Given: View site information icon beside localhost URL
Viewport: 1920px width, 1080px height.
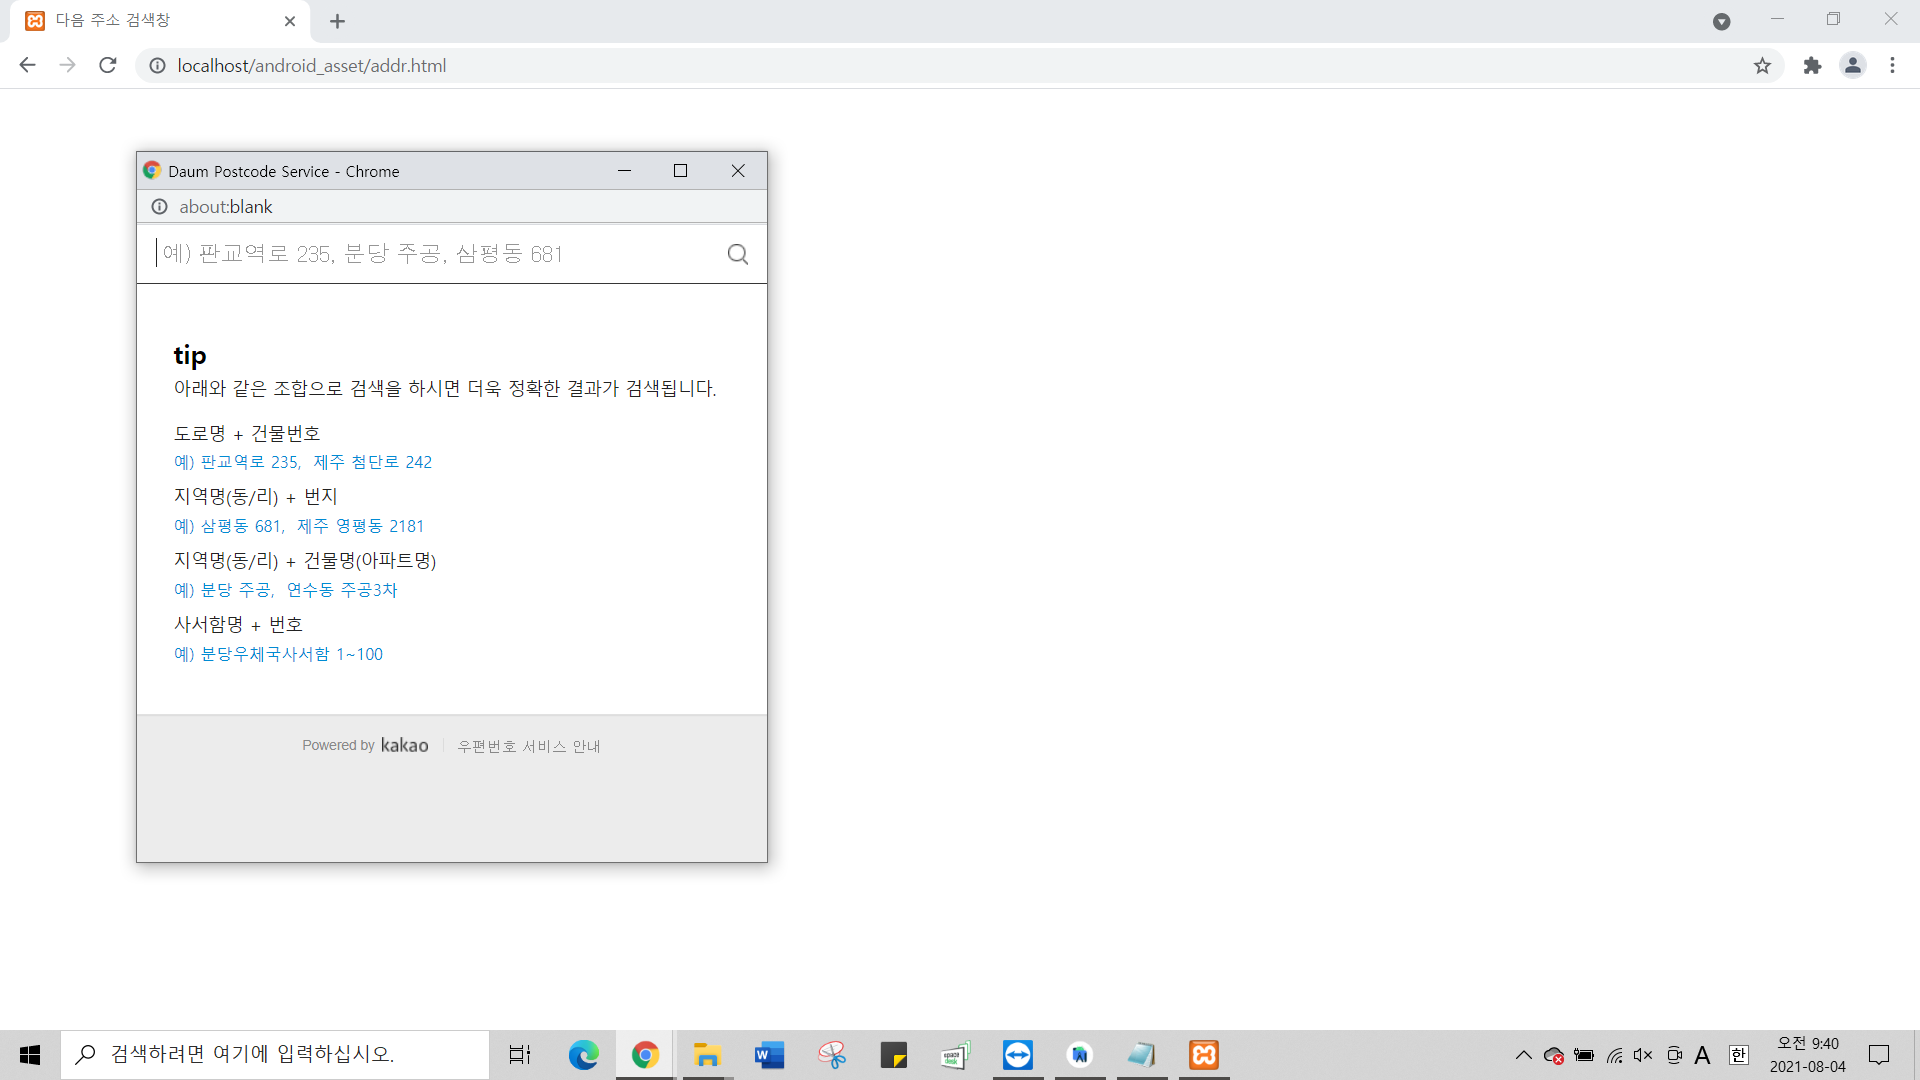Looking at the screenshot, I should tap(157, 66).
